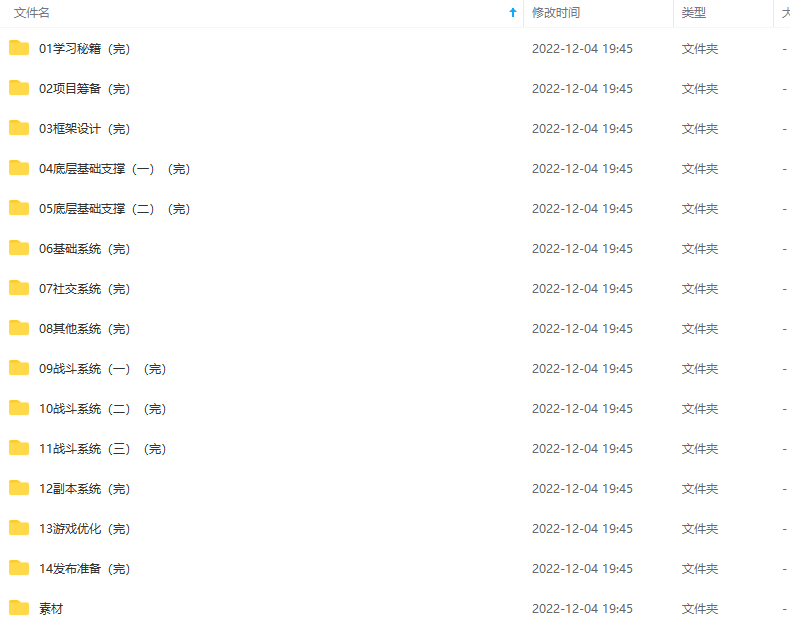Sort by the 修改时间 column header
This screenshot has height=627, width=790.
556,13
